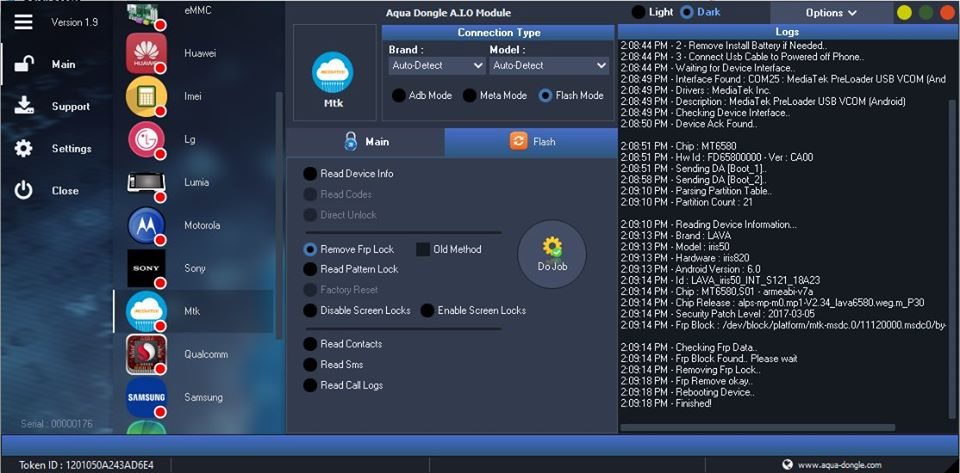This screenshot has width=960, height=473.
Task: Click the Do Job gear icon
Action: [x=552, y=247]
